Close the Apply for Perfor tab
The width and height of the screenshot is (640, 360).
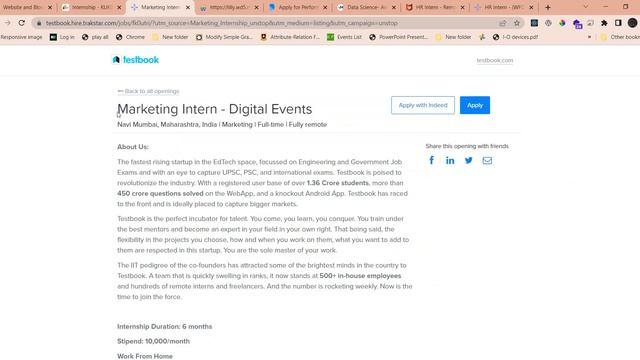325,7
